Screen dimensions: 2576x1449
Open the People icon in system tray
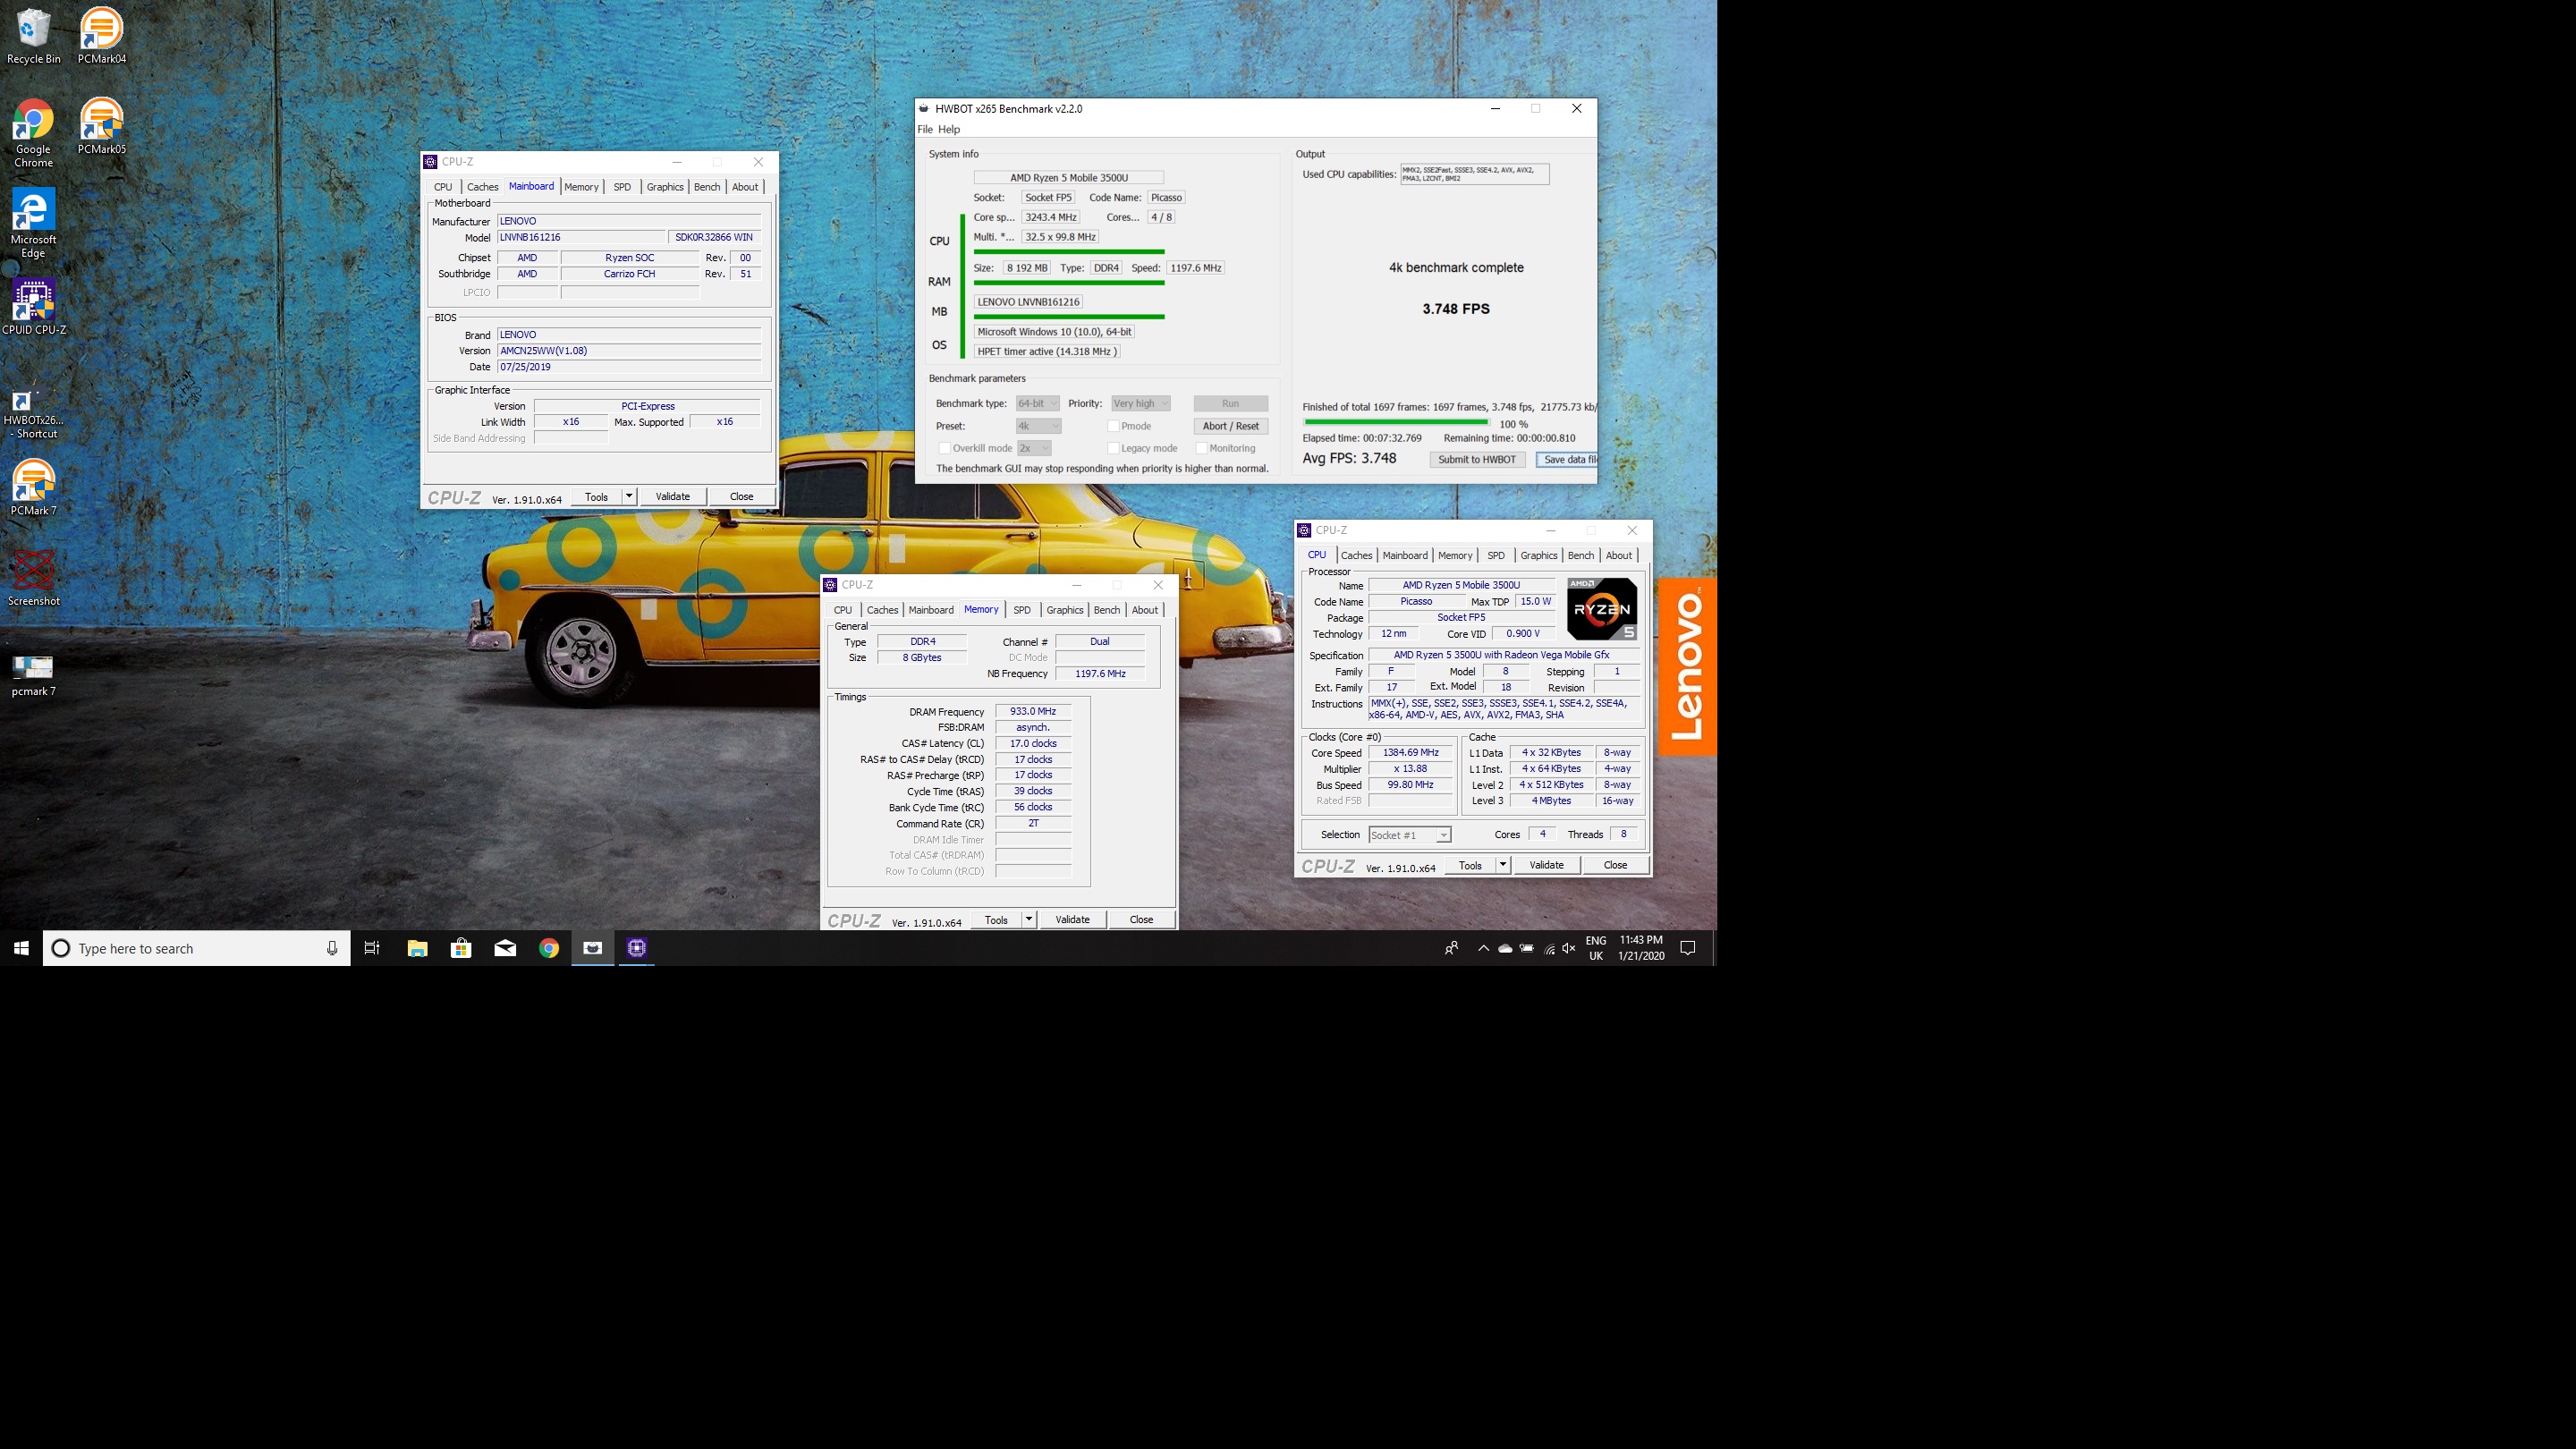tap(1452, 948)
